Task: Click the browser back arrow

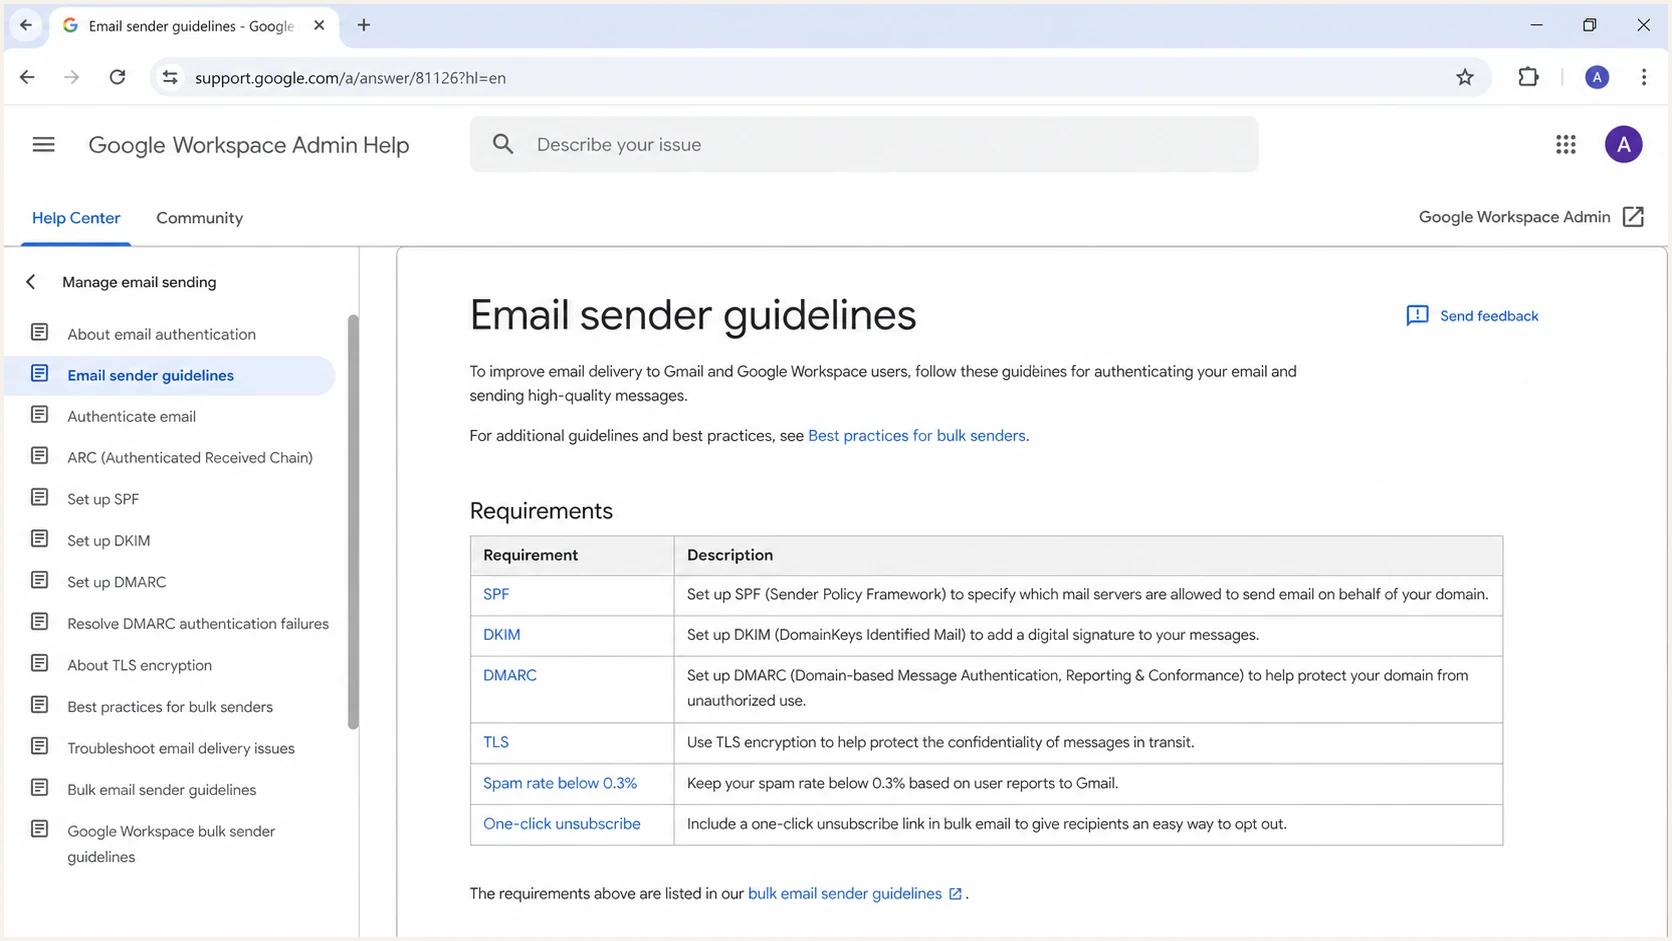Action: click(27, 77)
